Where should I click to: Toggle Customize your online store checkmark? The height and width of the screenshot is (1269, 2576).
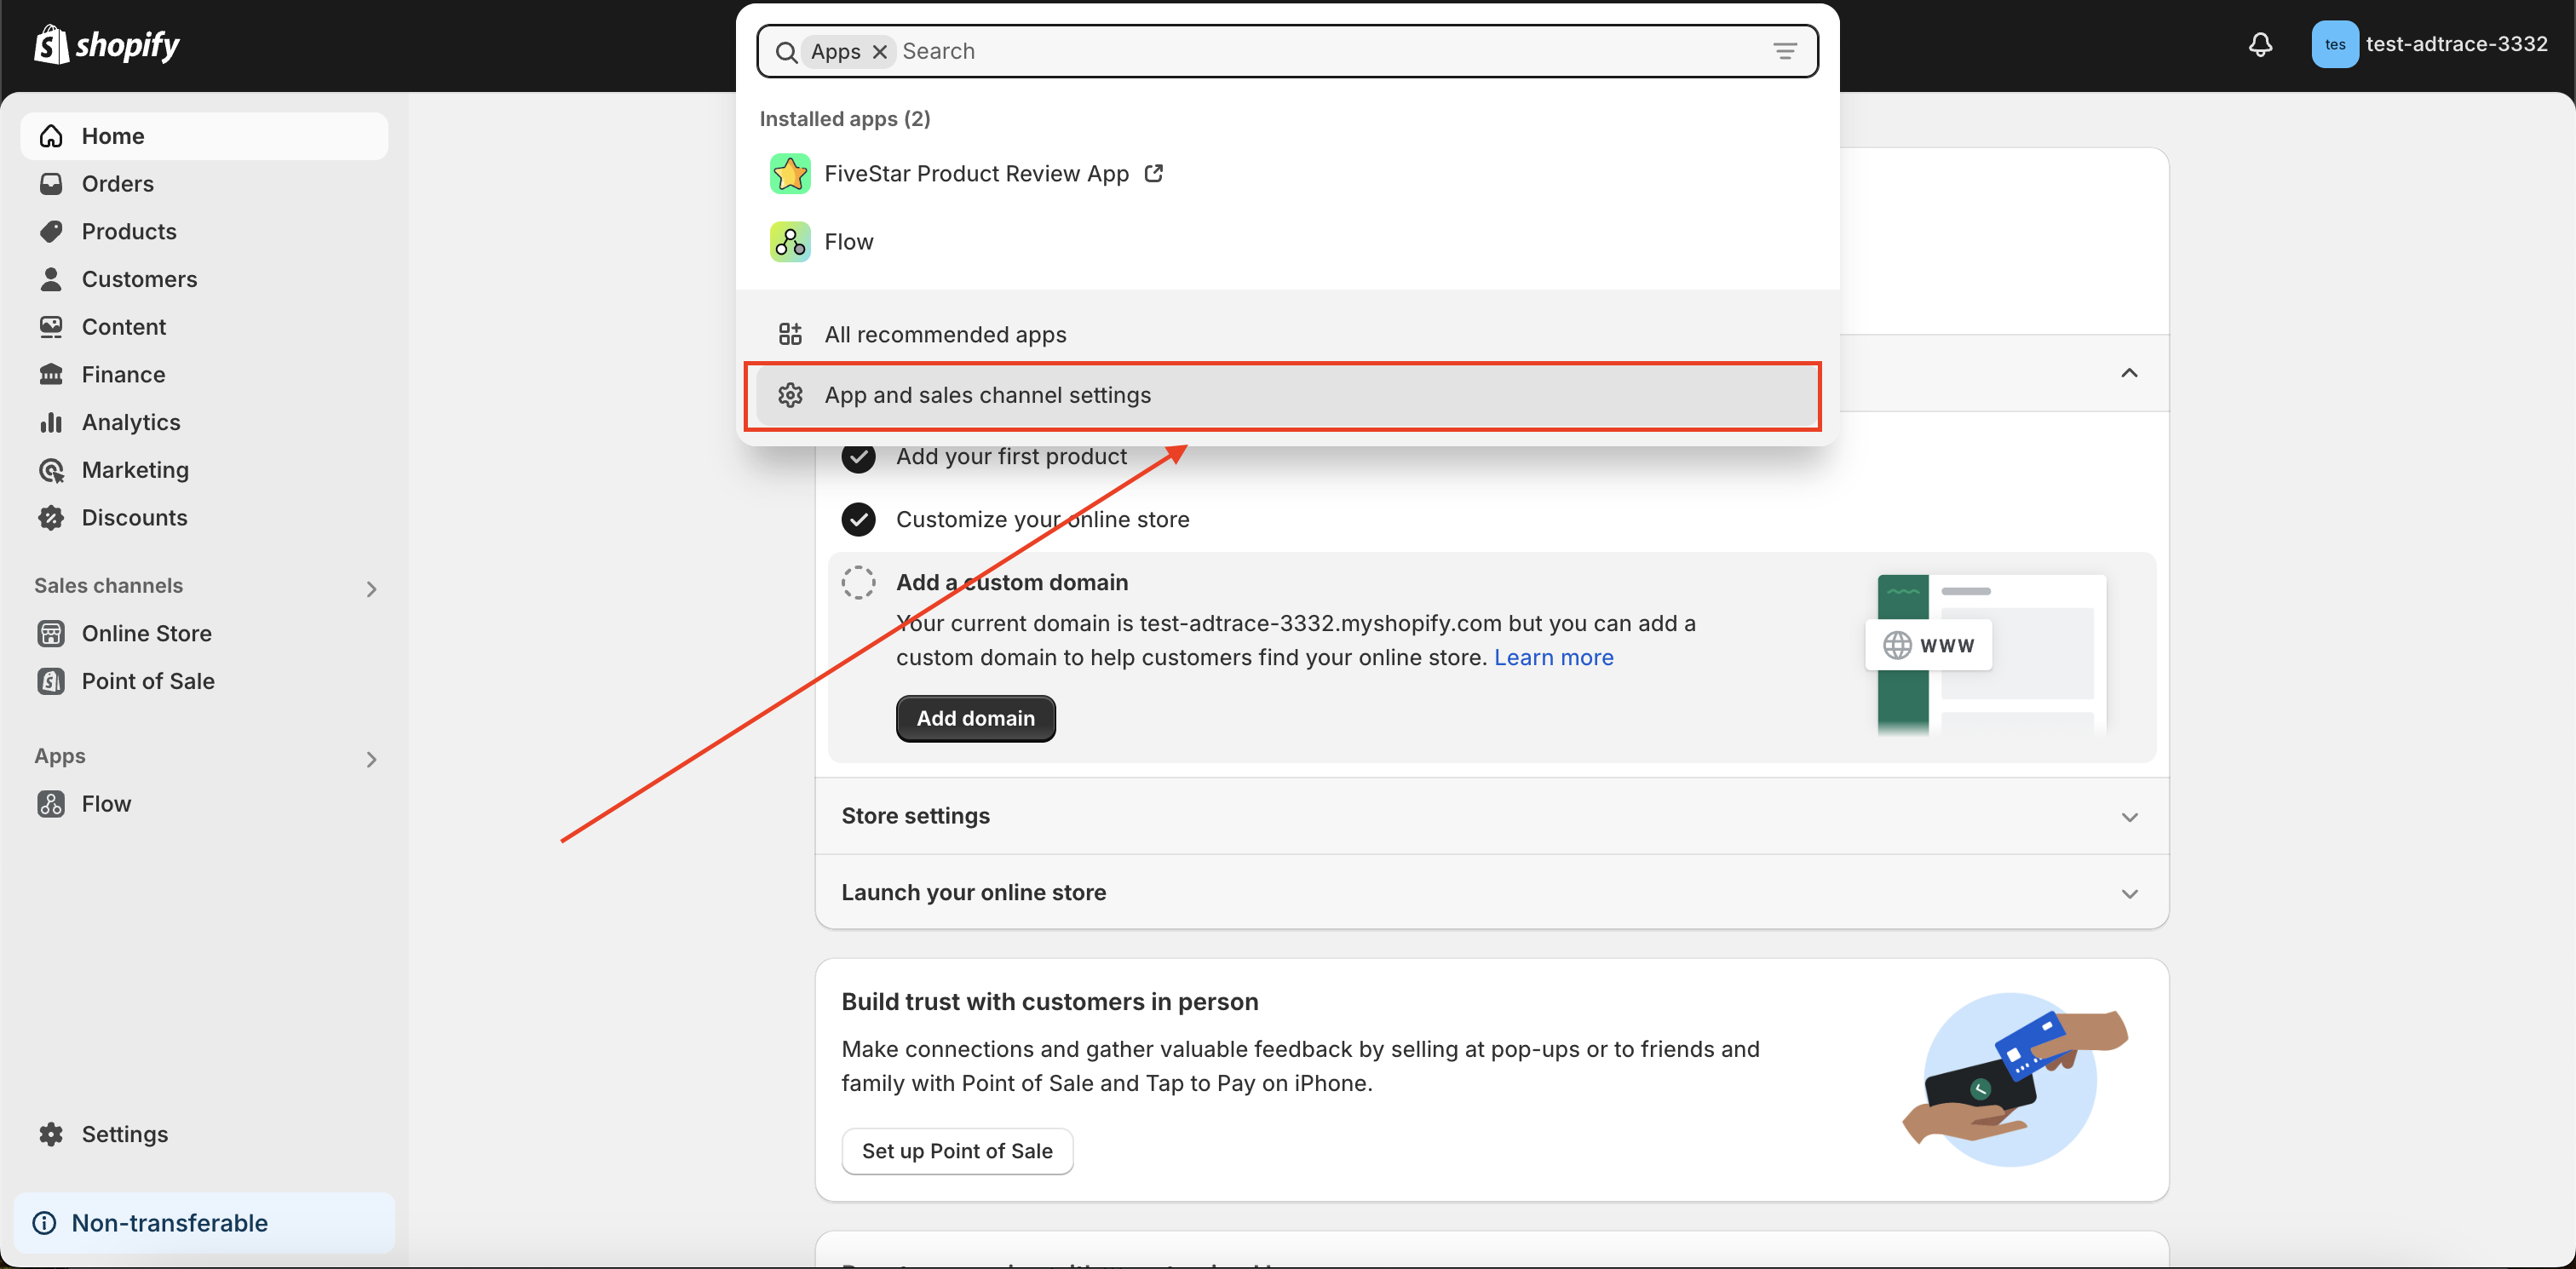858,519
